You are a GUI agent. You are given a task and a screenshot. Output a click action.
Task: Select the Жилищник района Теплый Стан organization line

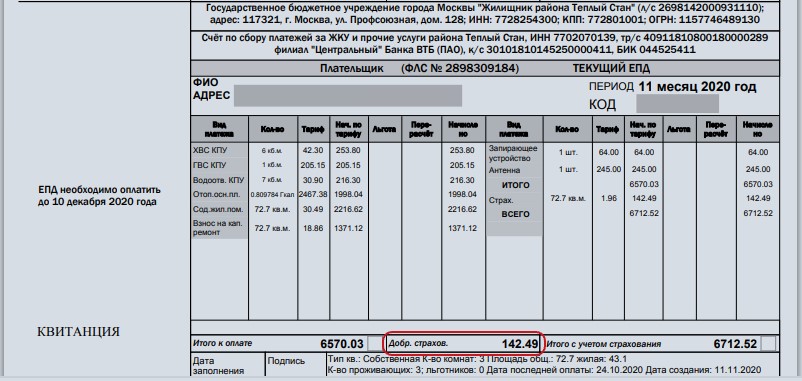(485, 8)
